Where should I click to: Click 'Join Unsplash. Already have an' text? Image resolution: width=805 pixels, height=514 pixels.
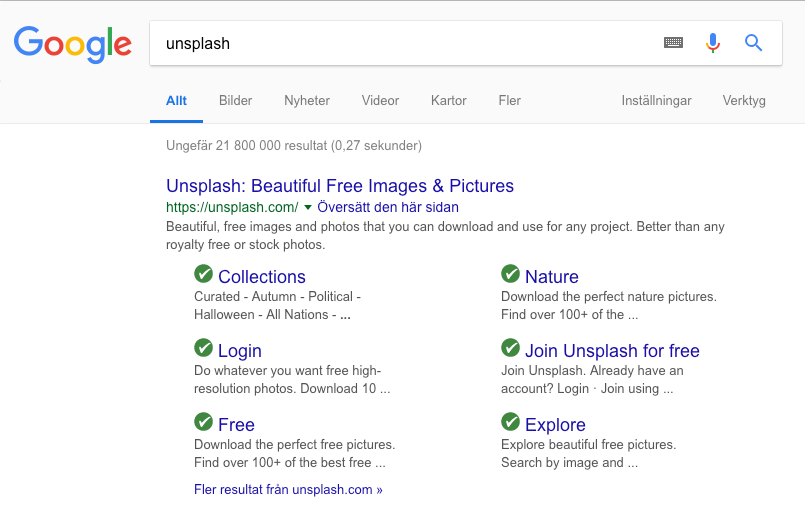(592, 371)
